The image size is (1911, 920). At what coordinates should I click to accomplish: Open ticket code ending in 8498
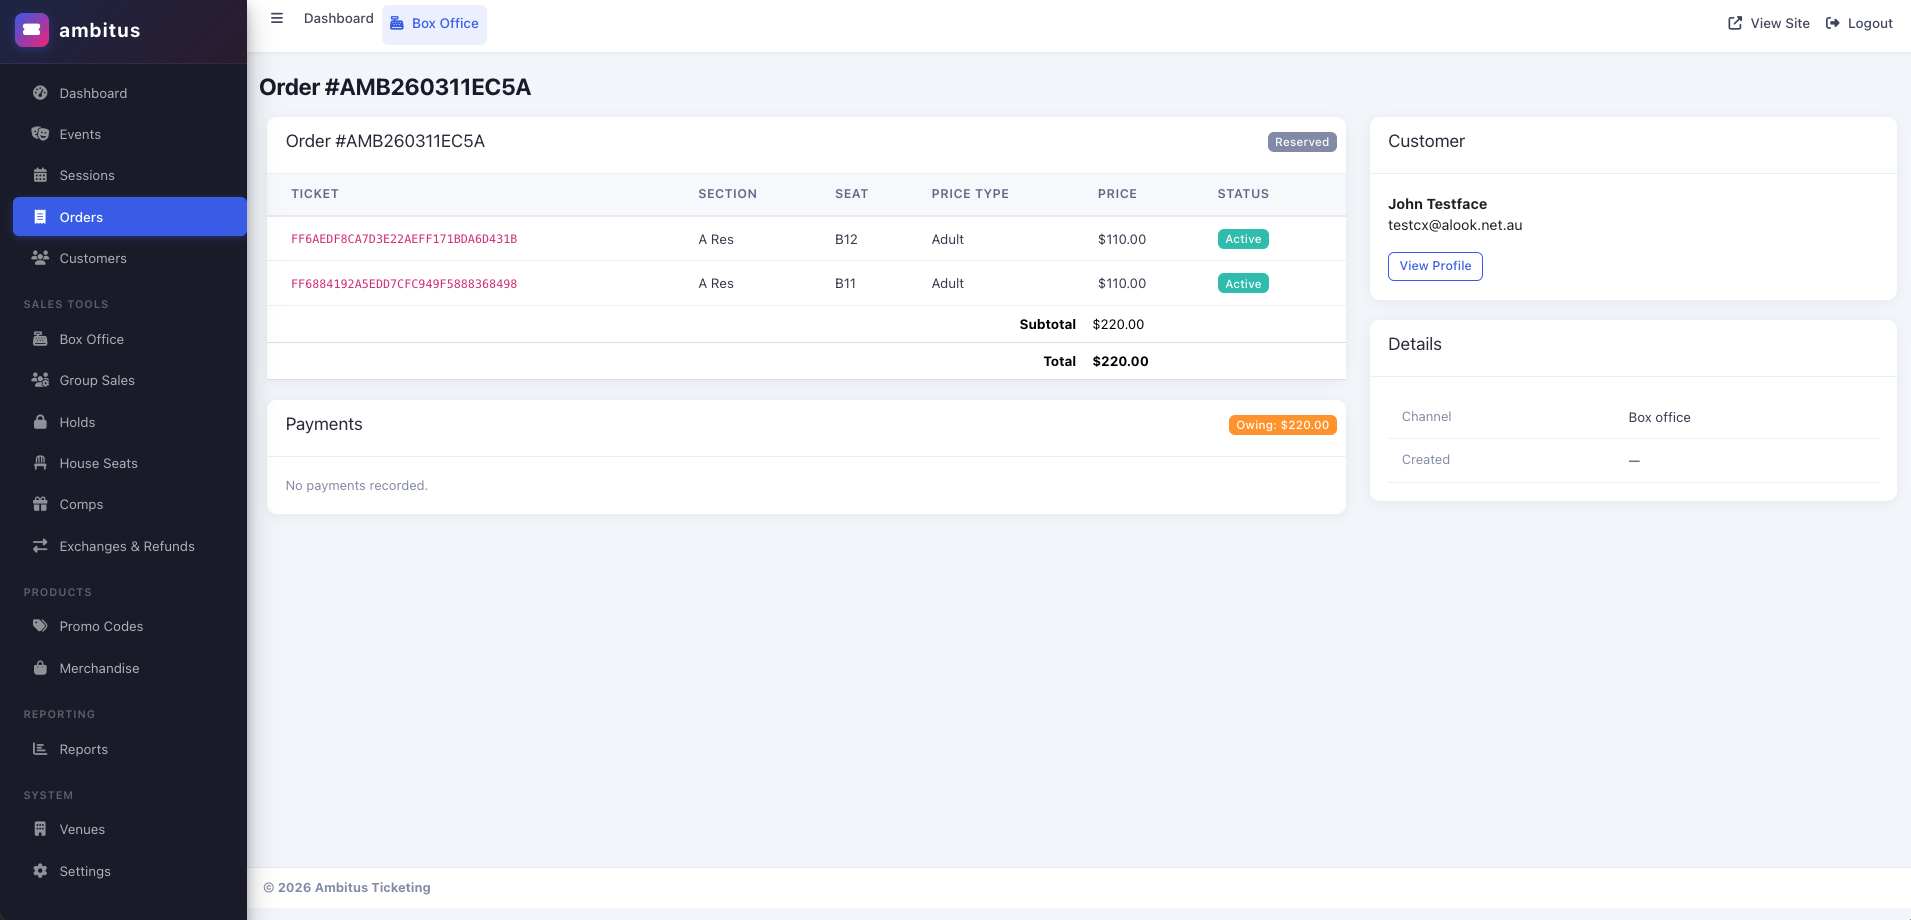pos(404,284)
